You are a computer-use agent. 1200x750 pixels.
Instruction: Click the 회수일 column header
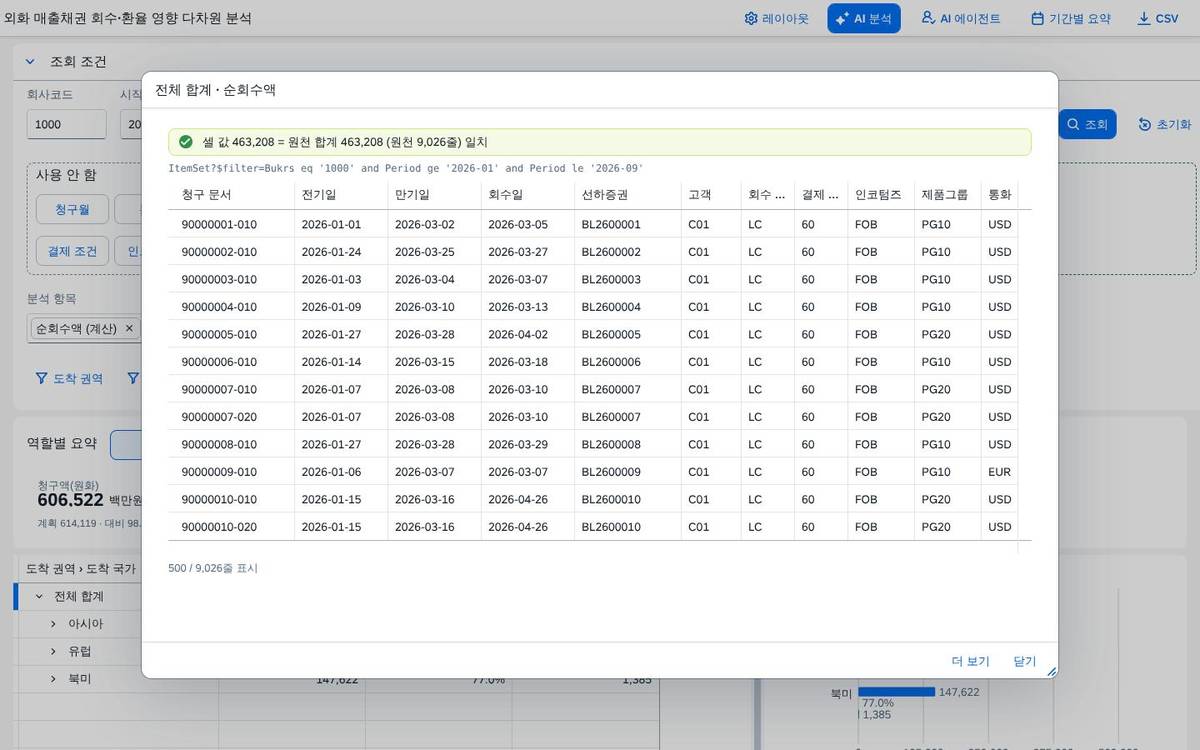tap(528, 195)
